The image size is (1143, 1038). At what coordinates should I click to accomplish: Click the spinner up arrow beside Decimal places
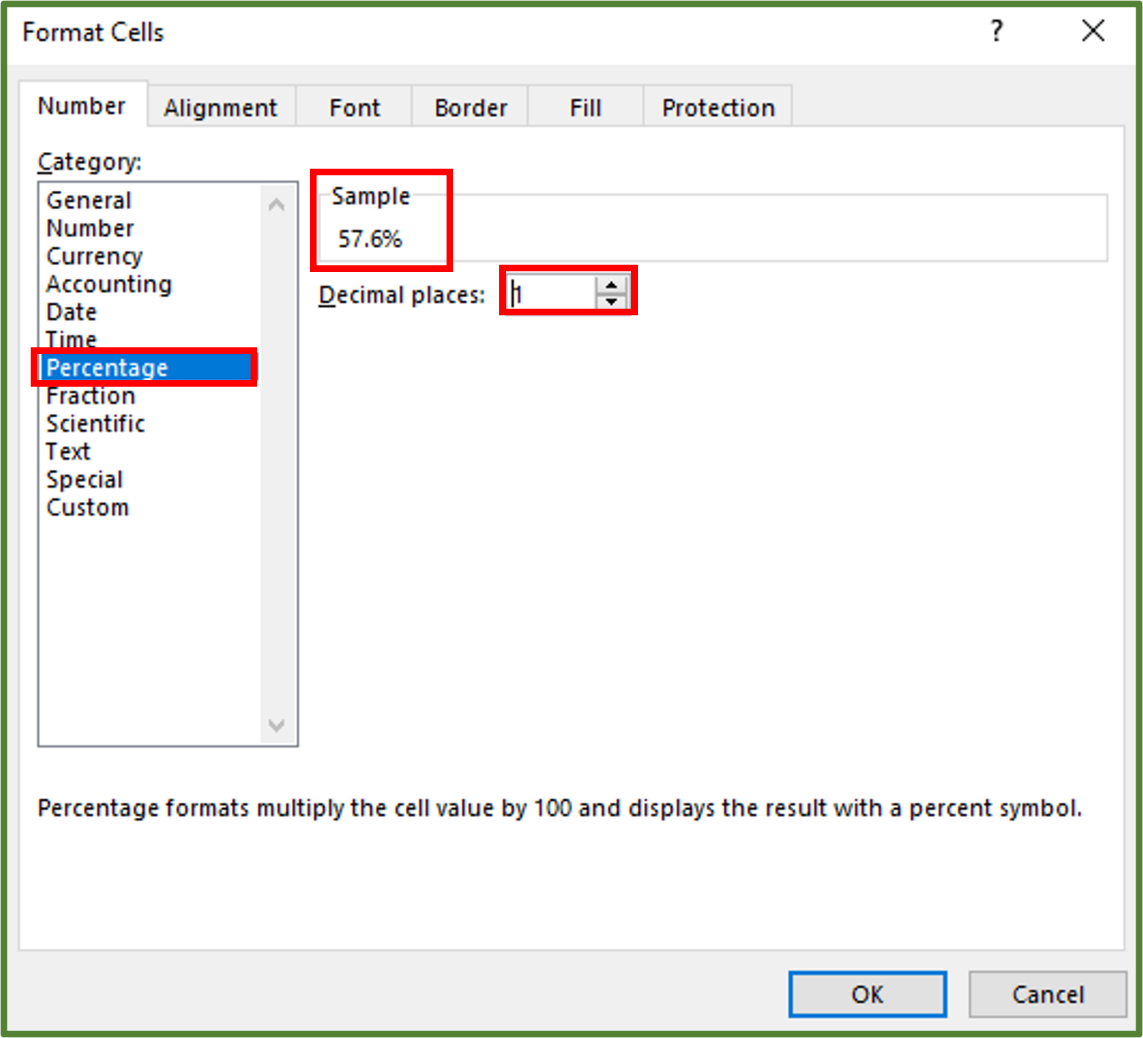(611, 284)
